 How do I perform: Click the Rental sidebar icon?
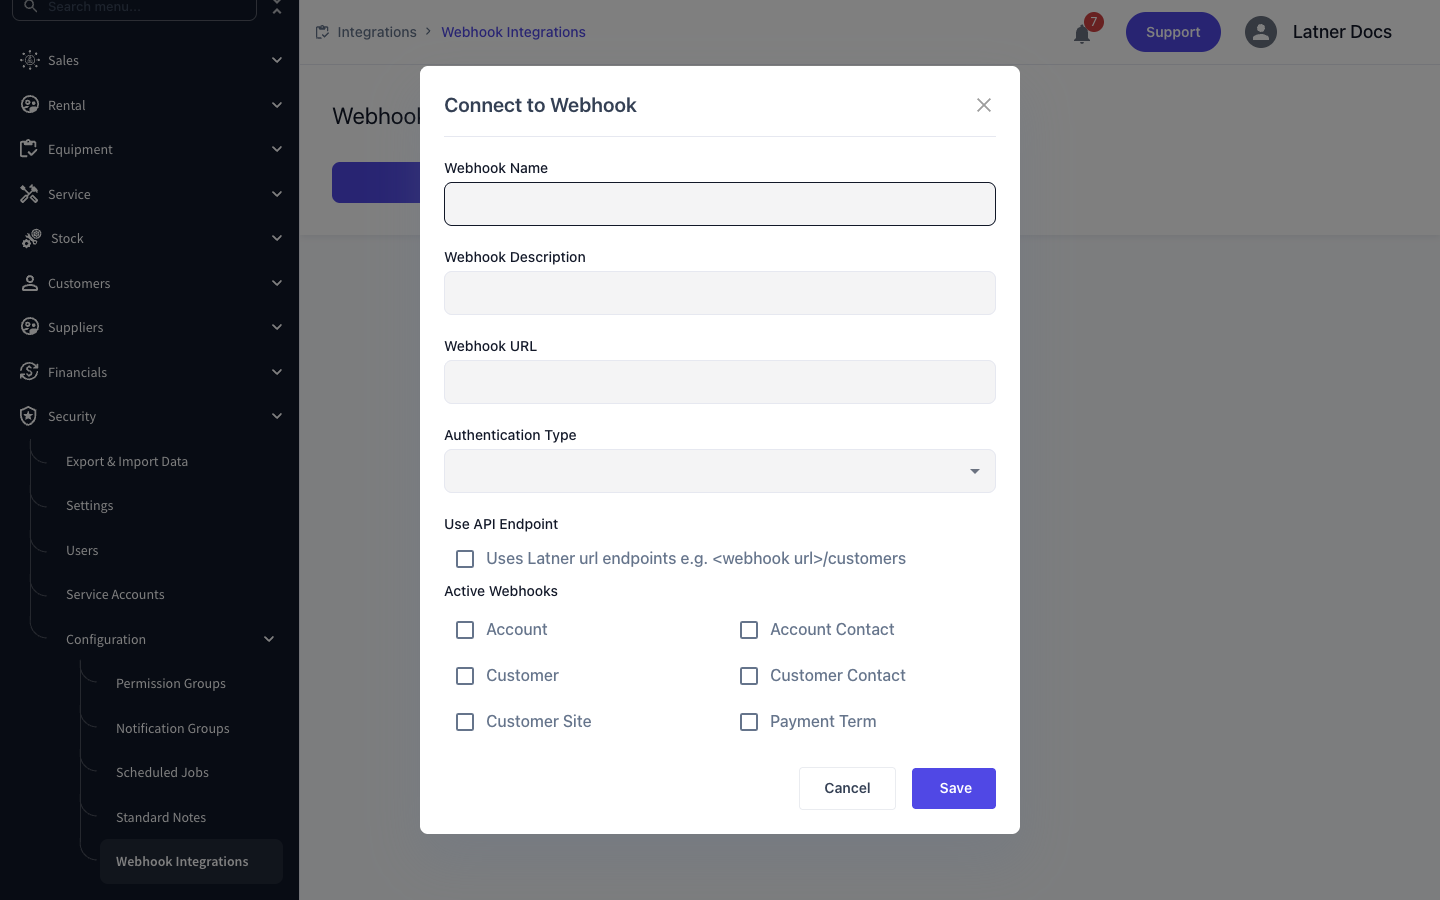click(30, 105)
